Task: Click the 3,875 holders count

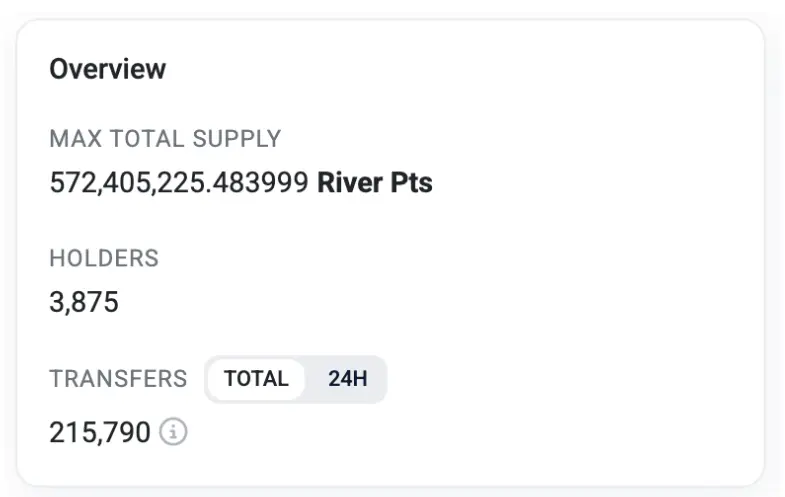Action: [84, 302]
